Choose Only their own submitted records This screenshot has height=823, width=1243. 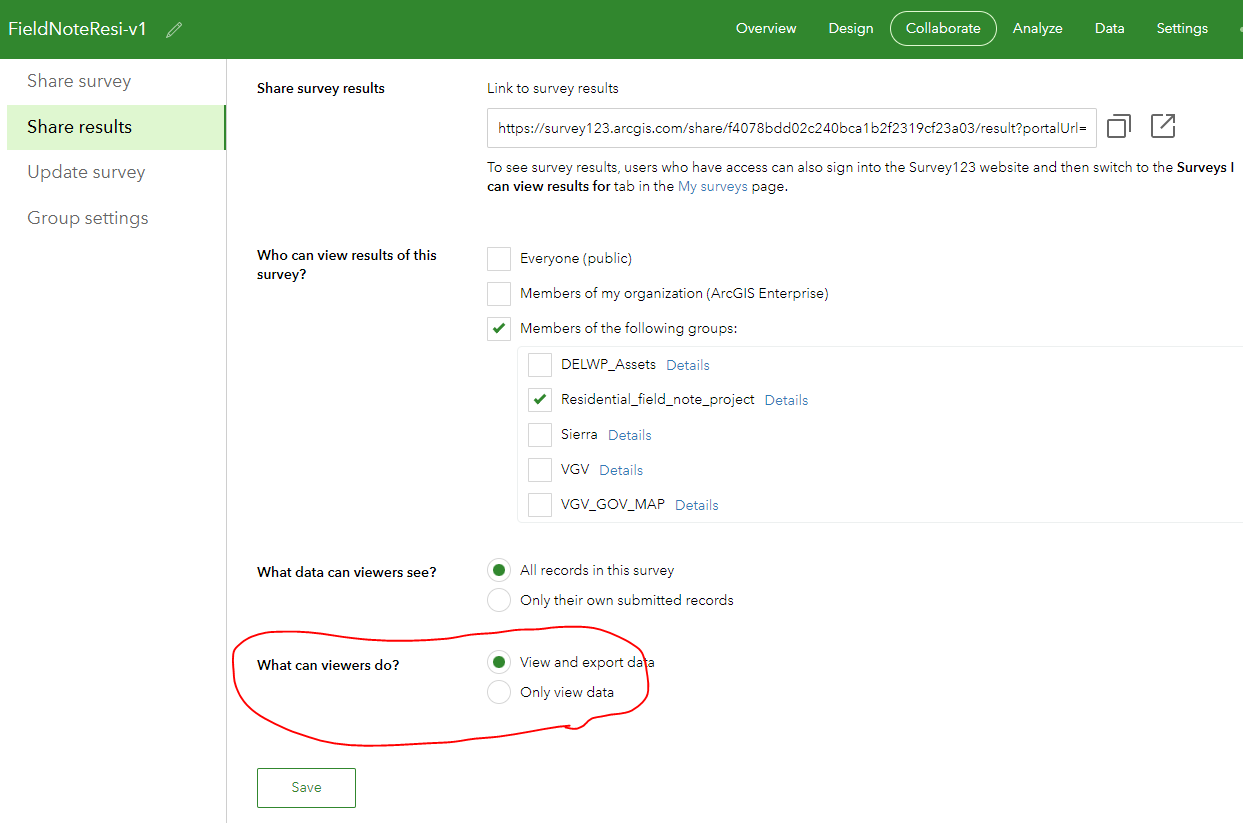click(498, 599)
